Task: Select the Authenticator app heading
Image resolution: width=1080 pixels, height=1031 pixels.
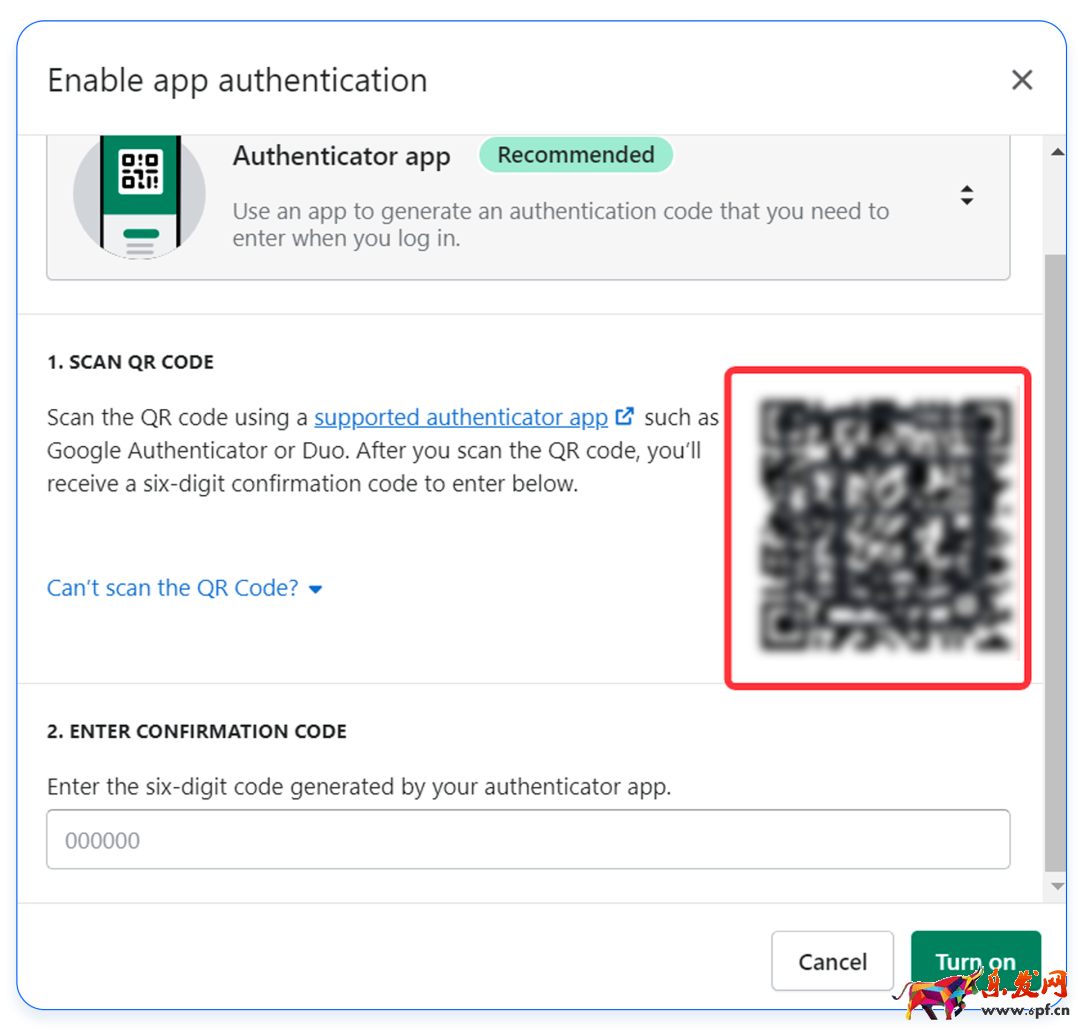Action: (x=342, y=157)
